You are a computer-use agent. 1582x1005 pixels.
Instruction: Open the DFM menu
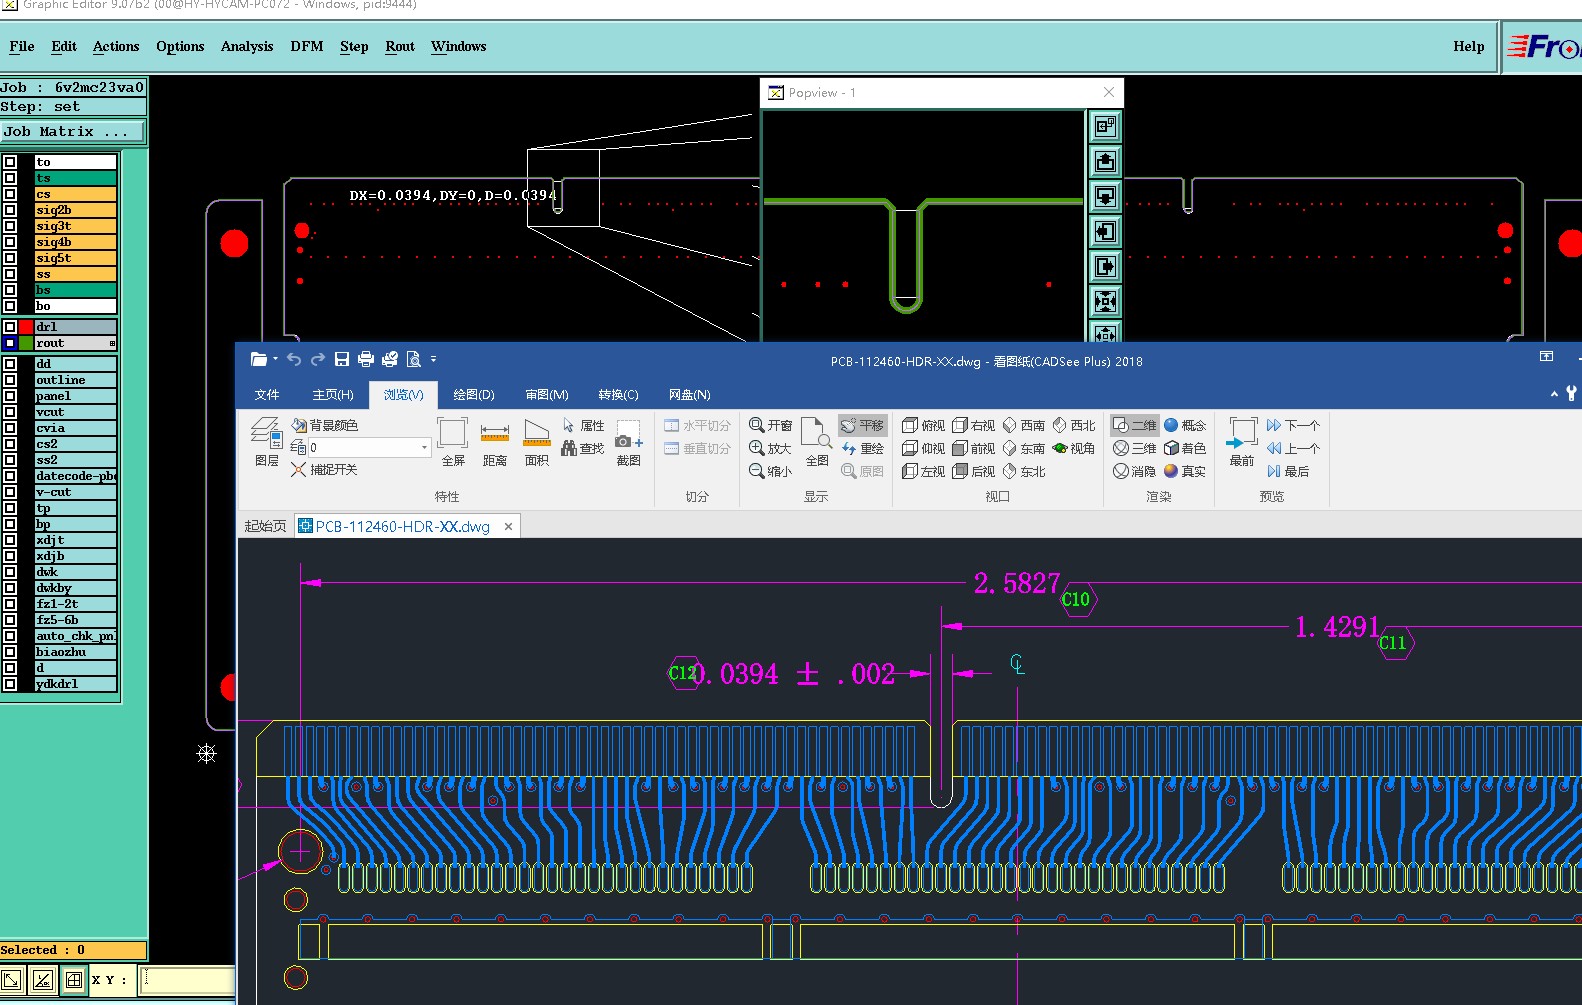point(306,47)
